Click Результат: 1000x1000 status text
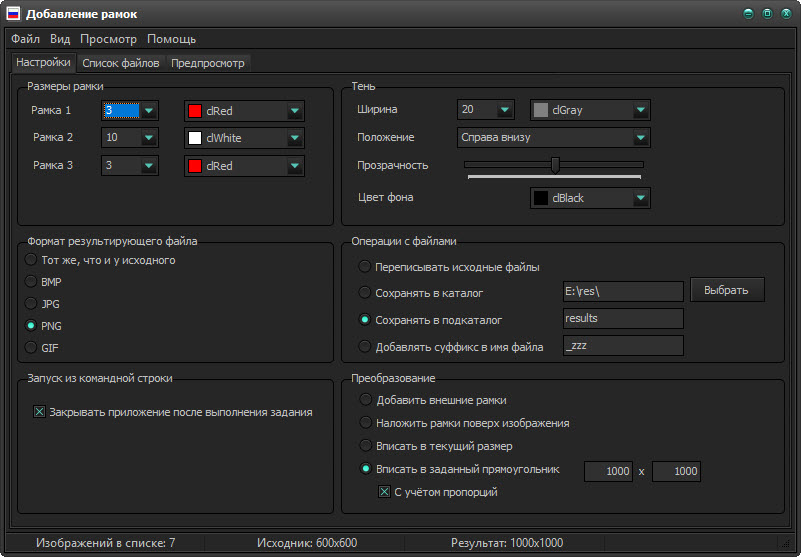801x557 pixels. point(507,543)
